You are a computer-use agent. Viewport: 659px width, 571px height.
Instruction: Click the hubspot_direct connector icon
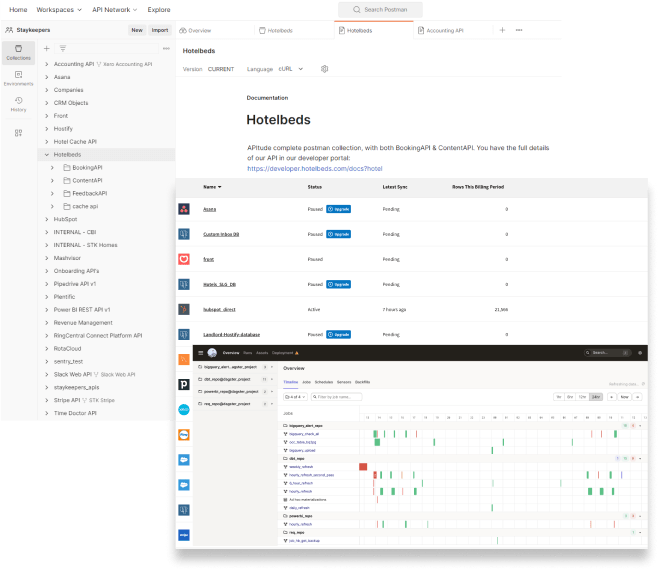[184, 310]
